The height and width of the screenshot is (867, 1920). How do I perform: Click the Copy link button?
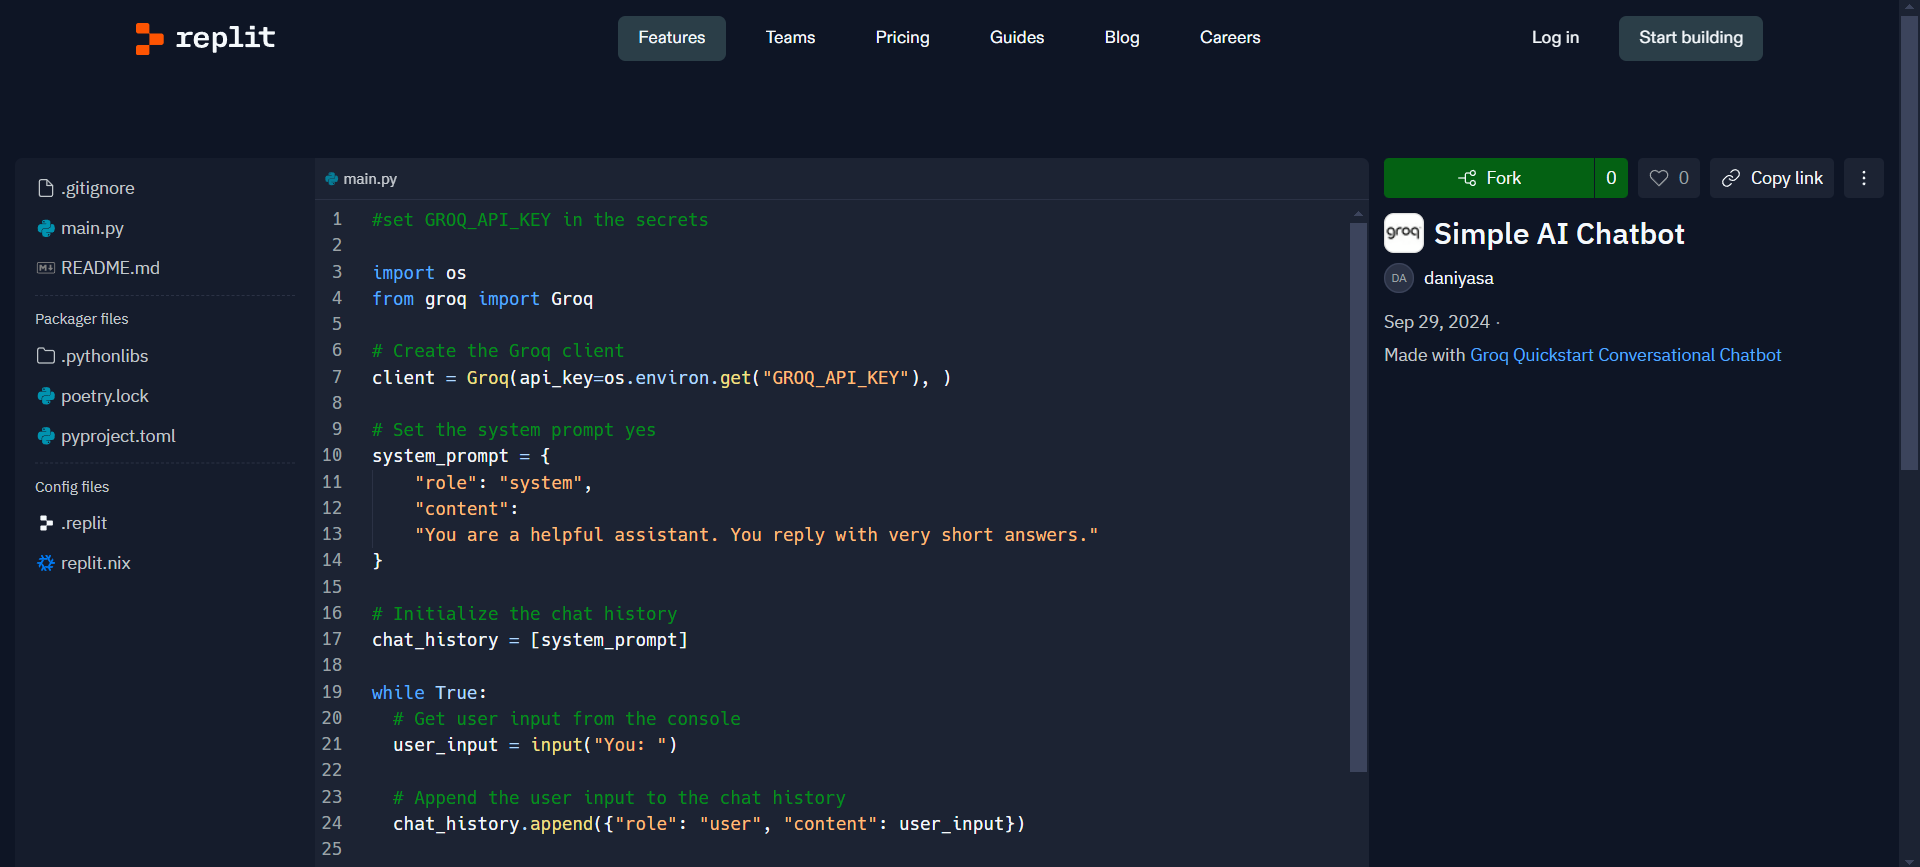coord(1772,178)
